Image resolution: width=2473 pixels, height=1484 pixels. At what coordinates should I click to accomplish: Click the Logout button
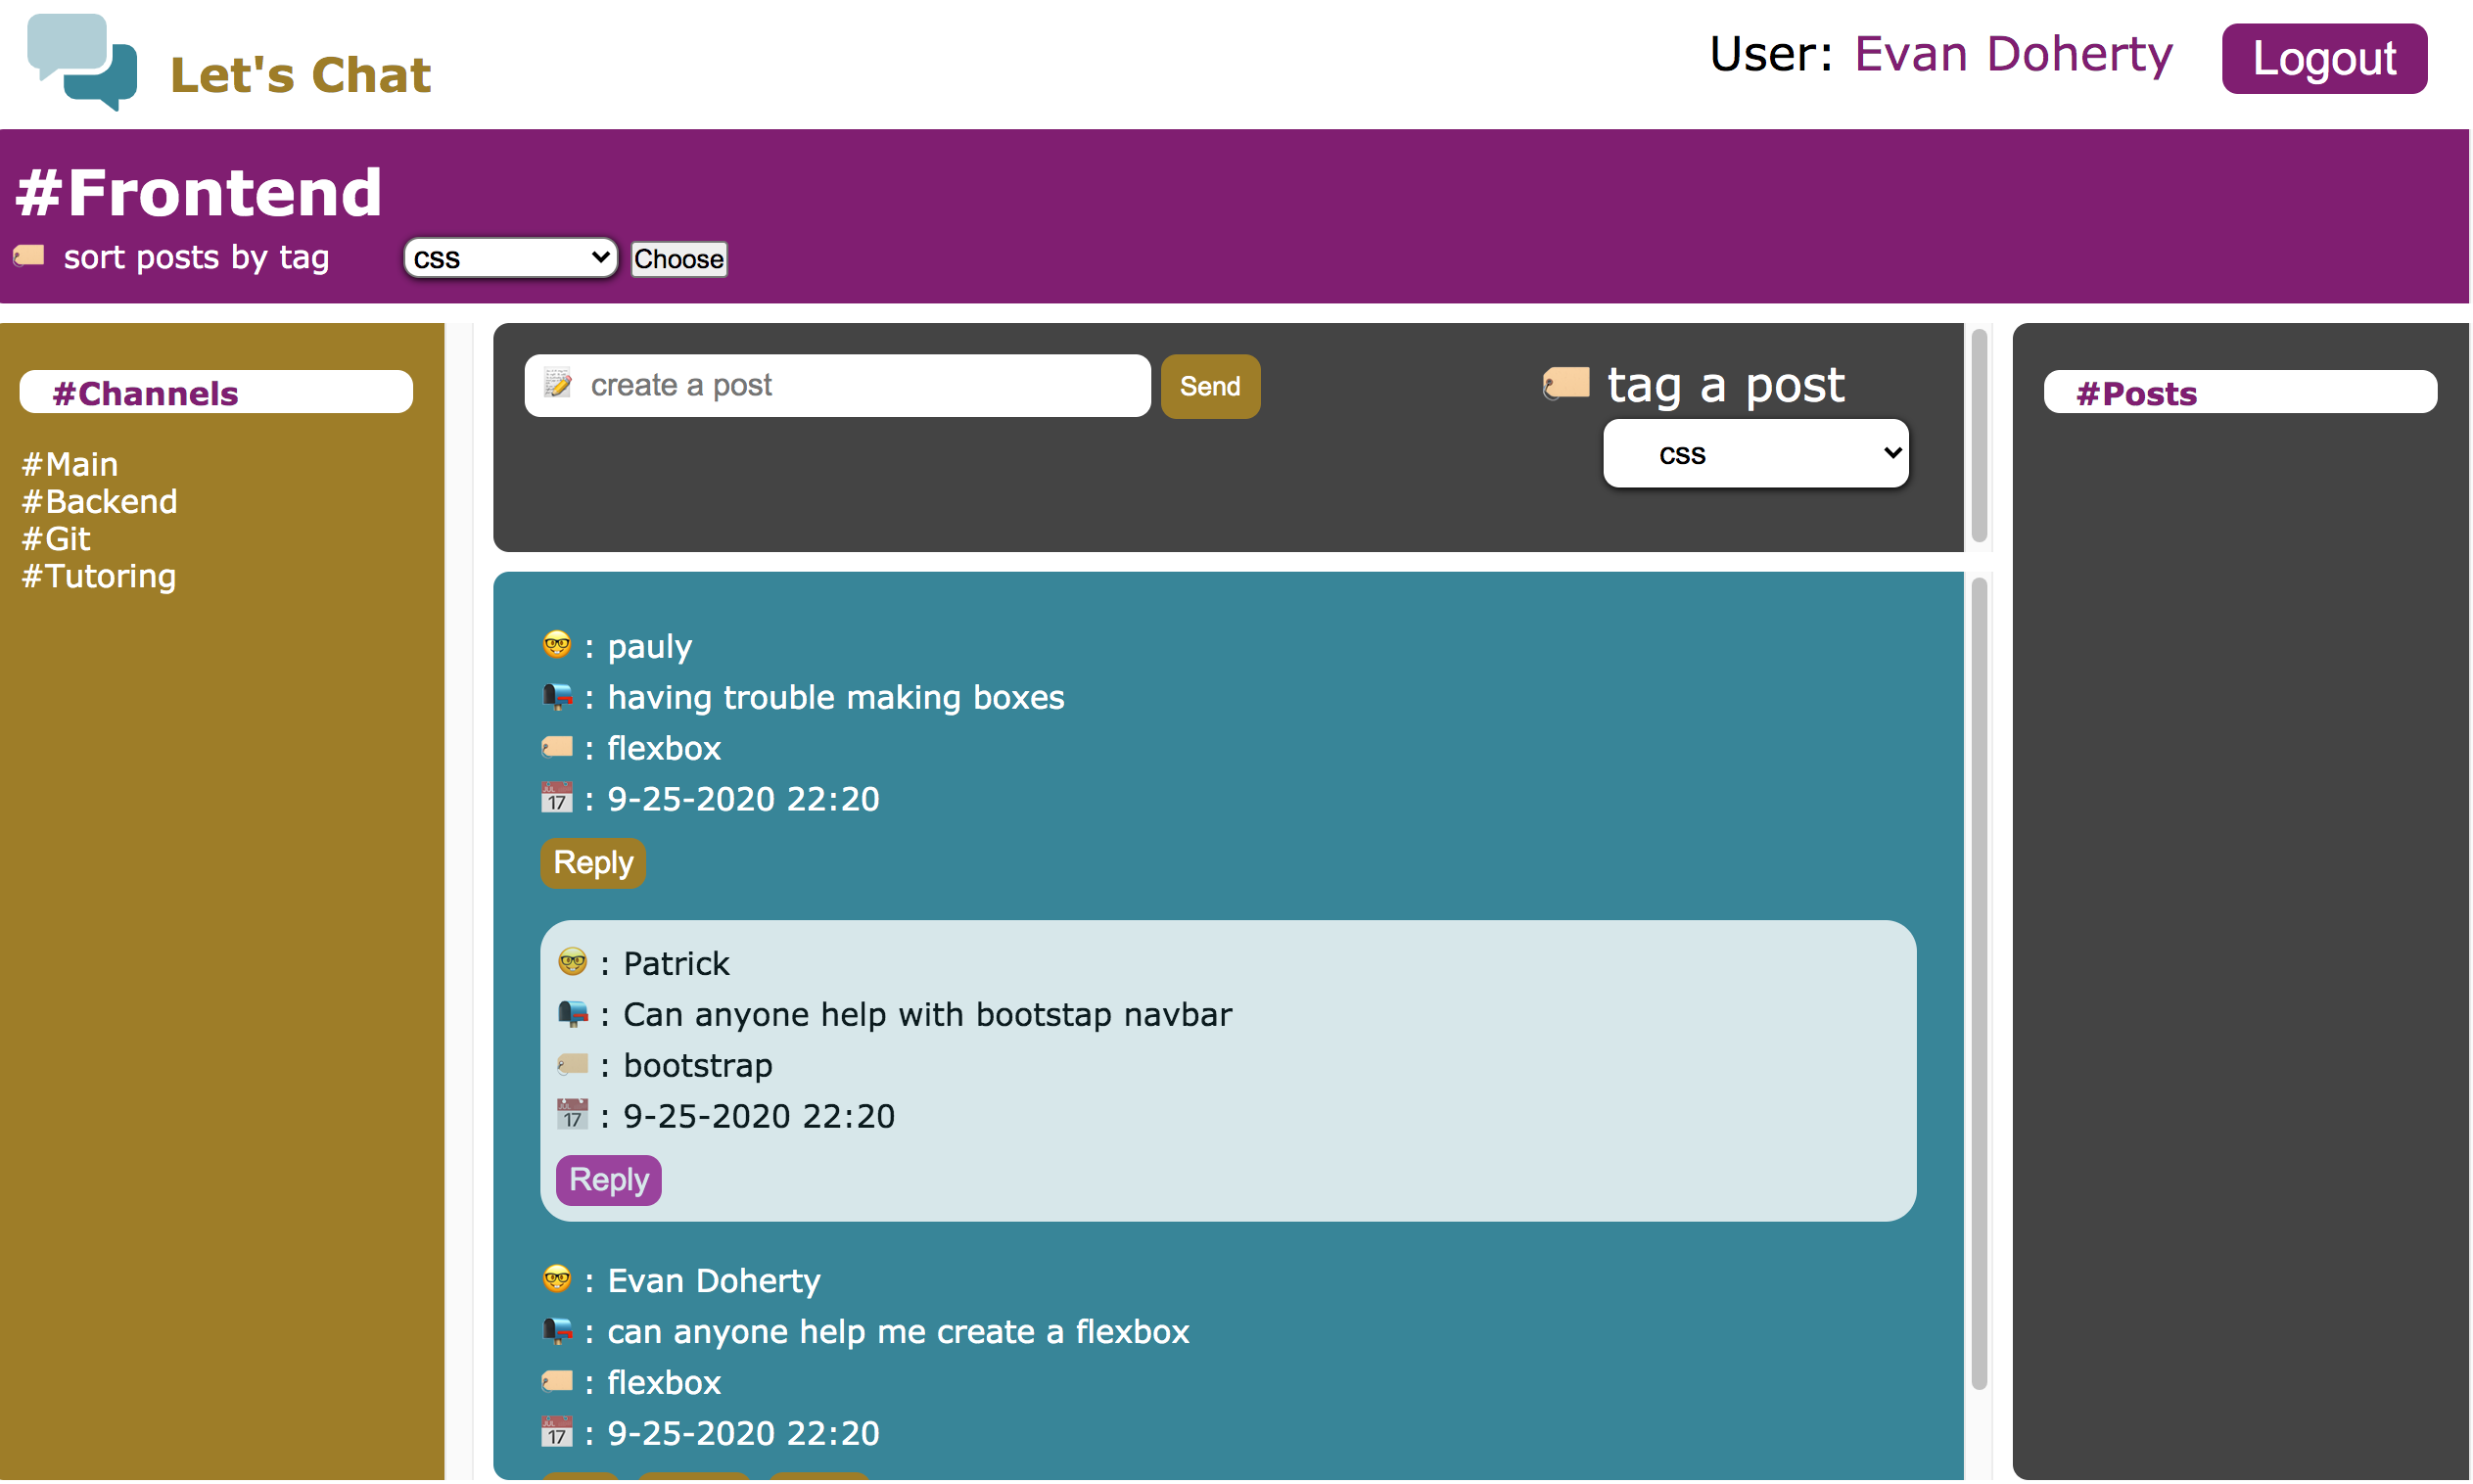point(2323,58)
